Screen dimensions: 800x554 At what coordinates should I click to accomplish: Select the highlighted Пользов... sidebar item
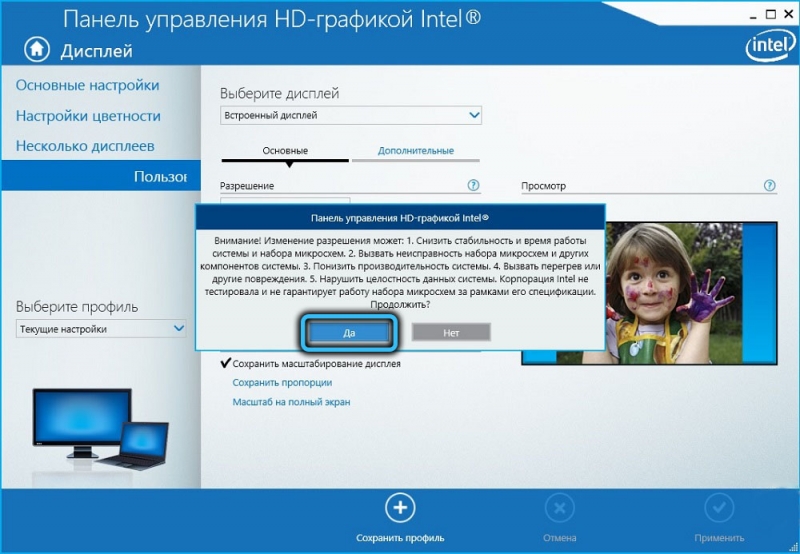click(x=101, y=176)
